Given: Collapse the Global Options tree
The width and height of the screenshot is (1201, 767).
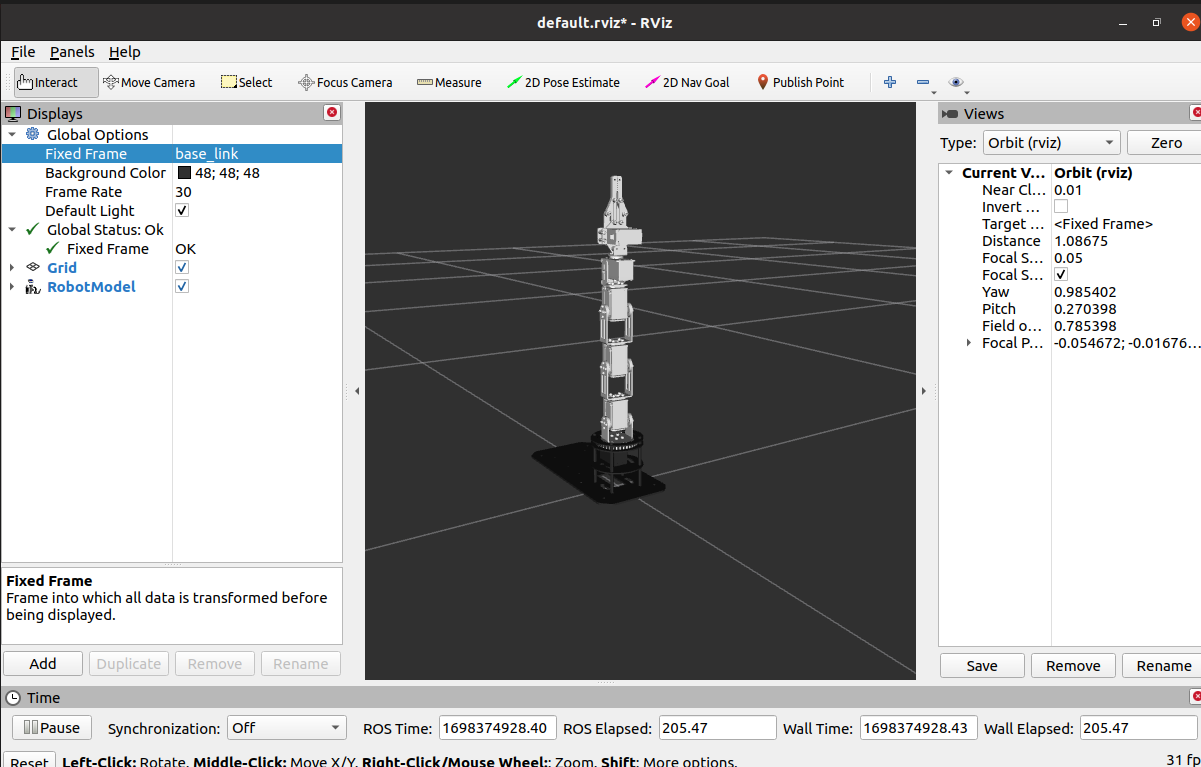Looking at the screenshot, I should 12,134.
